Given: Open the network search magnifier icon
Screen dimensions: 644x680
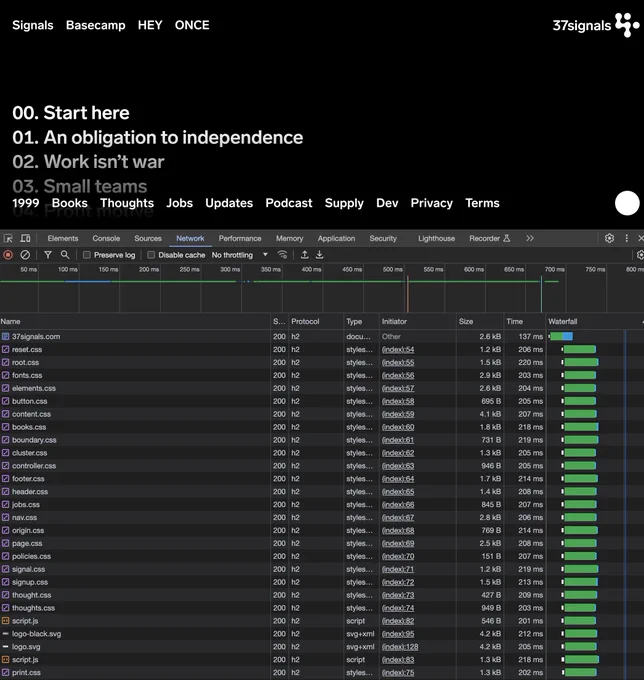Looking at the screenshot, I should [65, 255].
